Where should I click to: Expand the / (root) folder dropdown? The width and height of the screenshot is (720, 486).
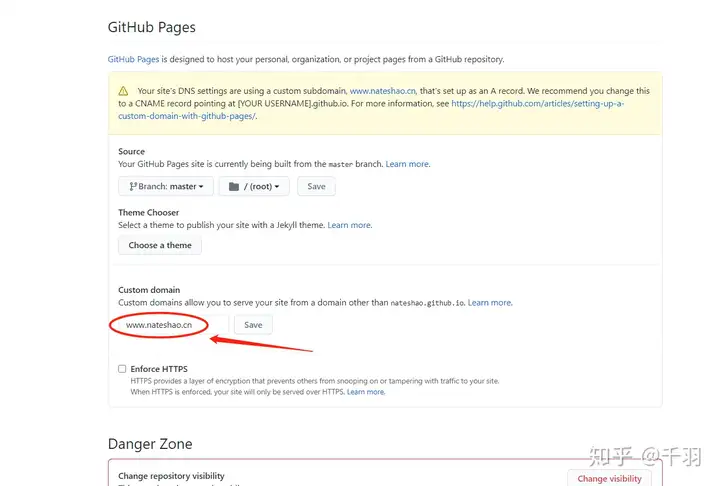click(254, 186)
